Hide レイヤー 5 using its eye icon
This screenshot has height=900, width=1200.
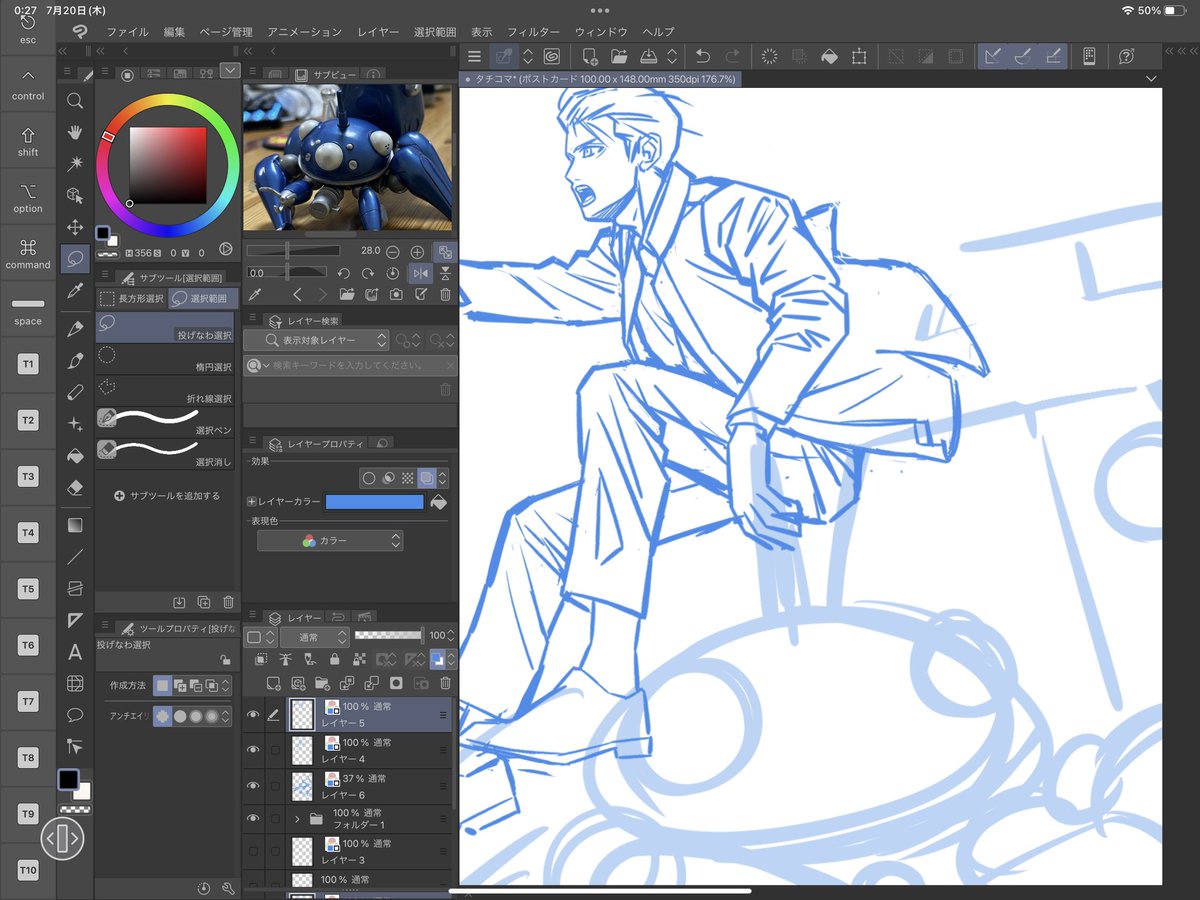point(253,715)
